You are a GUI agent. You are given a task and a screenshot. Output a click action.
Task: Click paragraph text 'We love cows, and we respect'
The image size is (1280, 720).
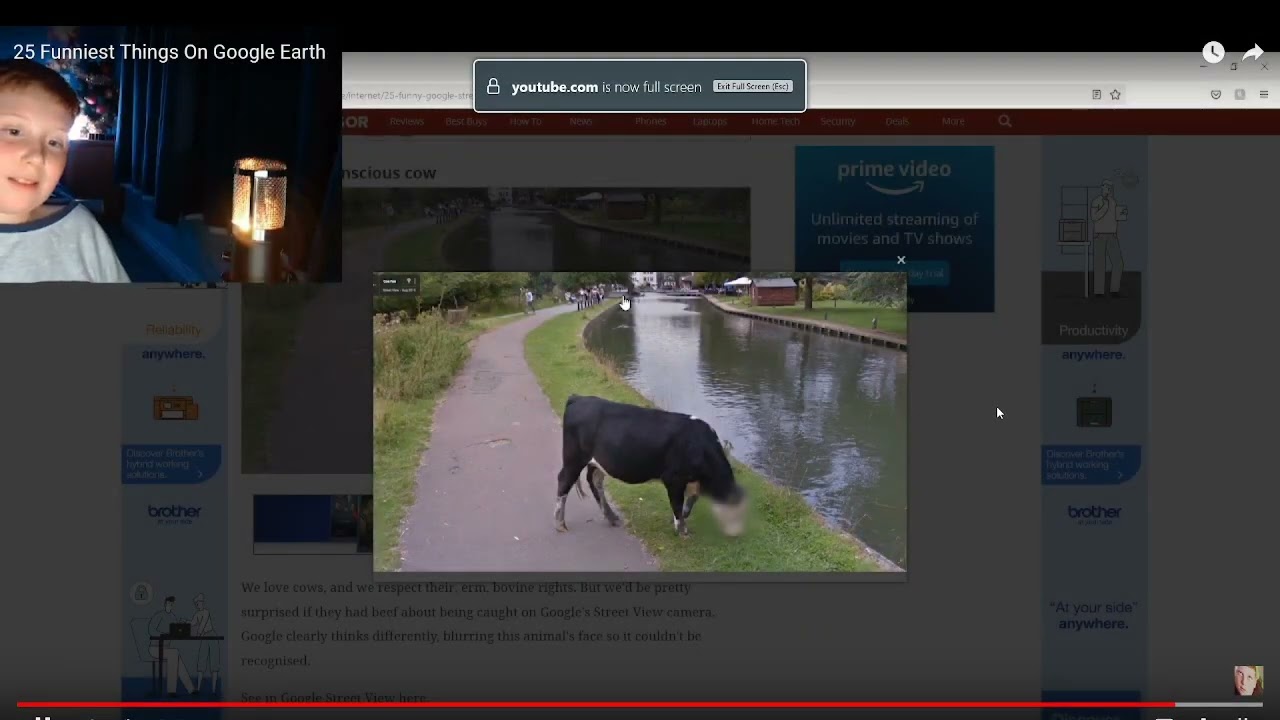tap(348, 588)
